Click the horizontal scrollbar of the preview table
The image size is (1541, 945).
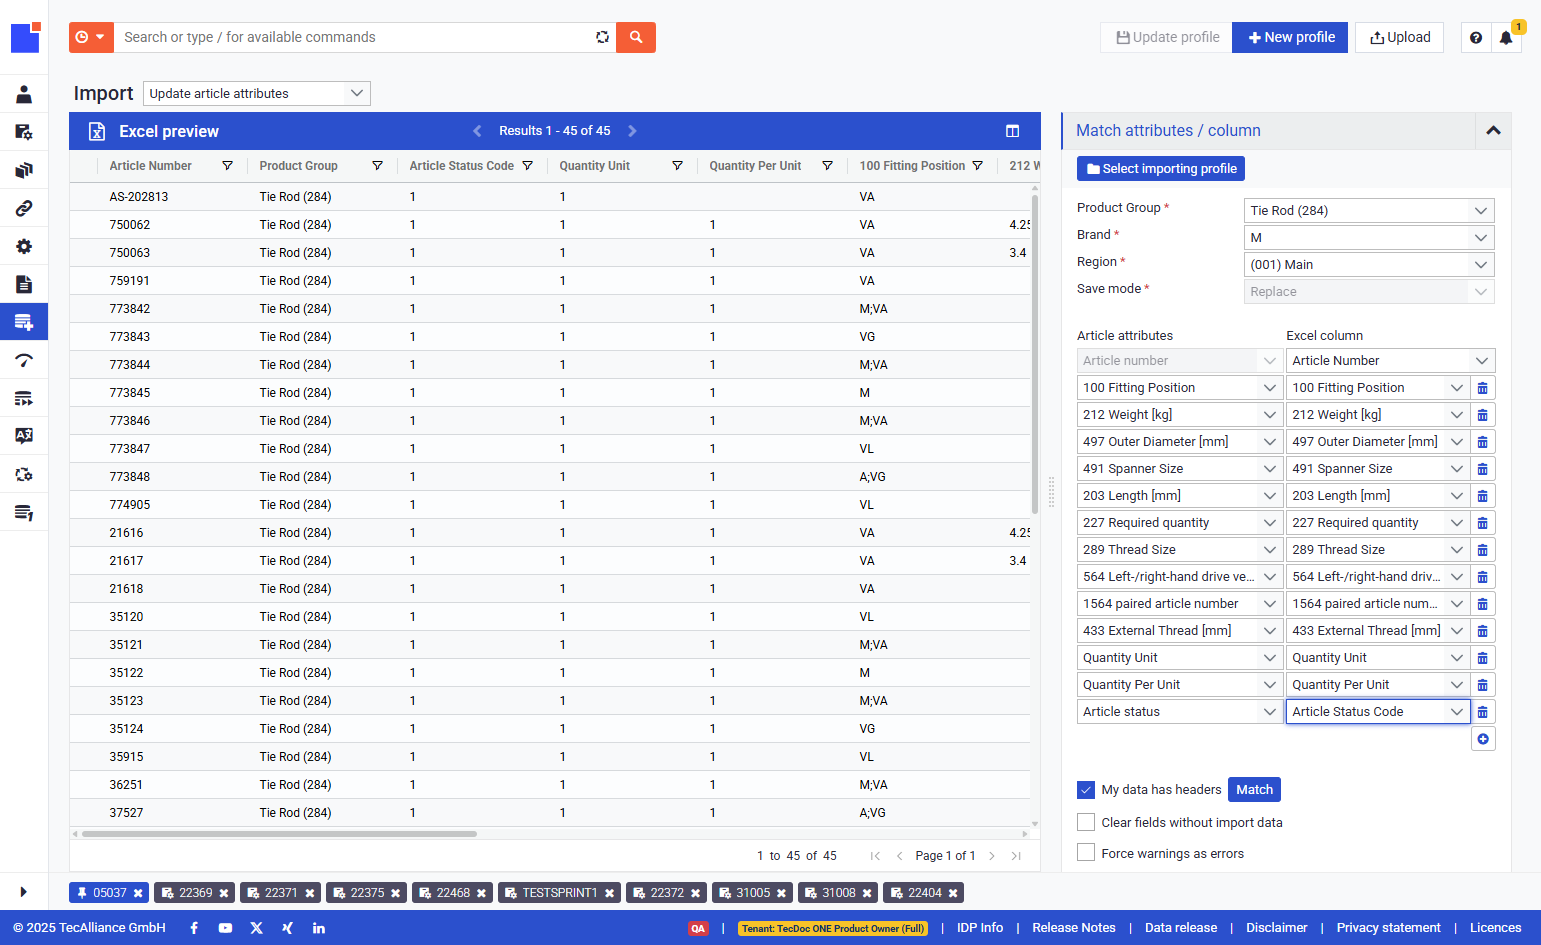279,833
